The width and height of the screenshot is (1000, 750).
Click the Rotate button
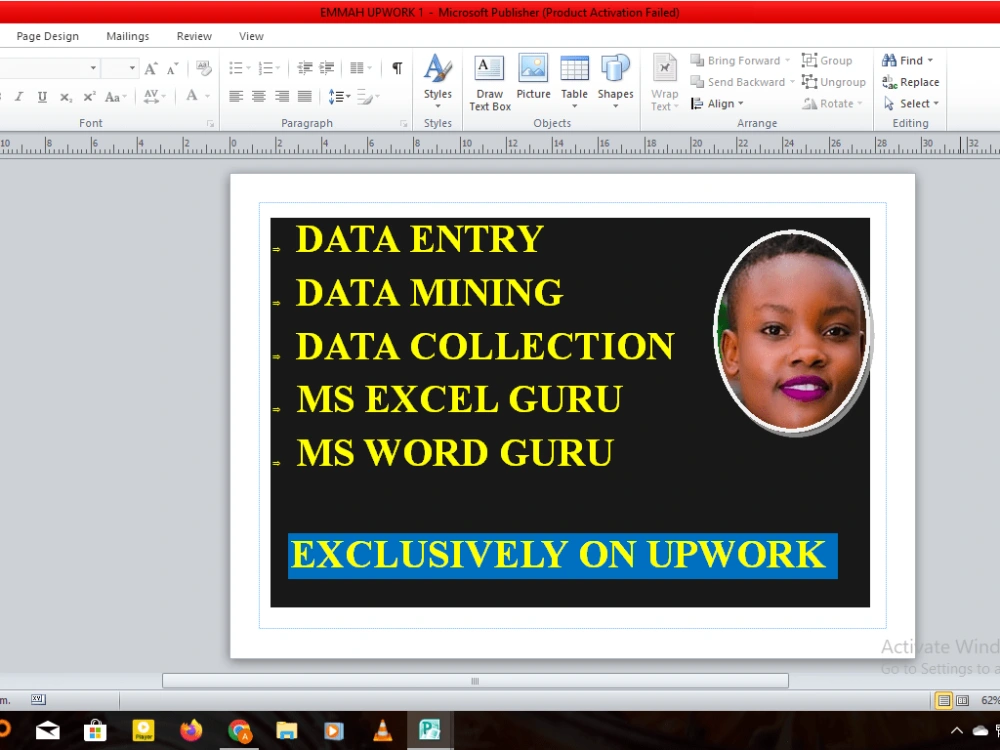pos(832,103)
